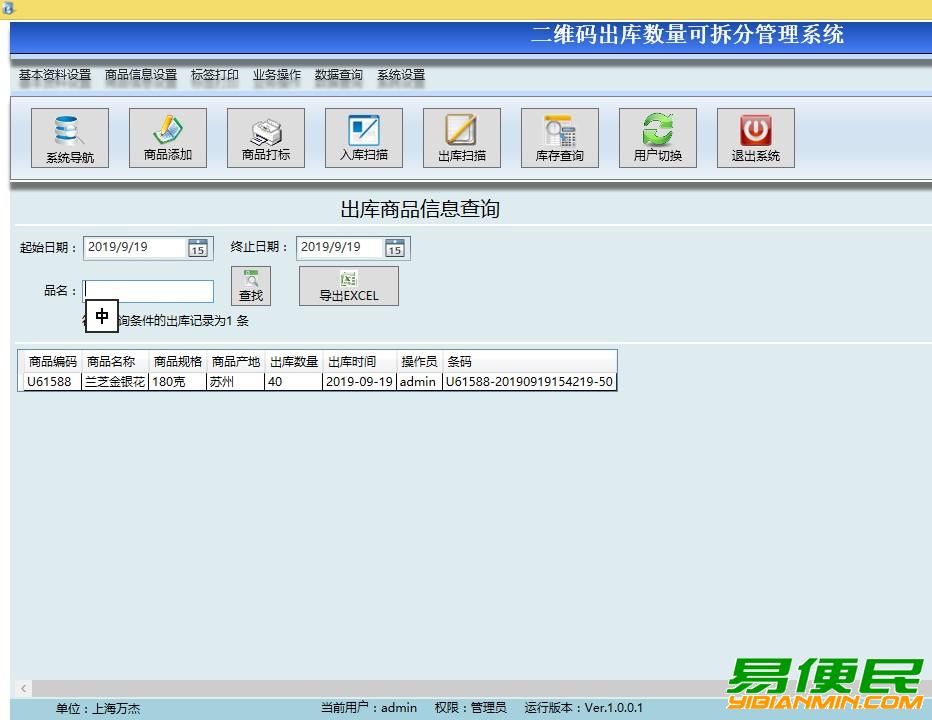Open the 导出EXCEL export dropdown button
932x720 pixels.
tap(348, 286)
